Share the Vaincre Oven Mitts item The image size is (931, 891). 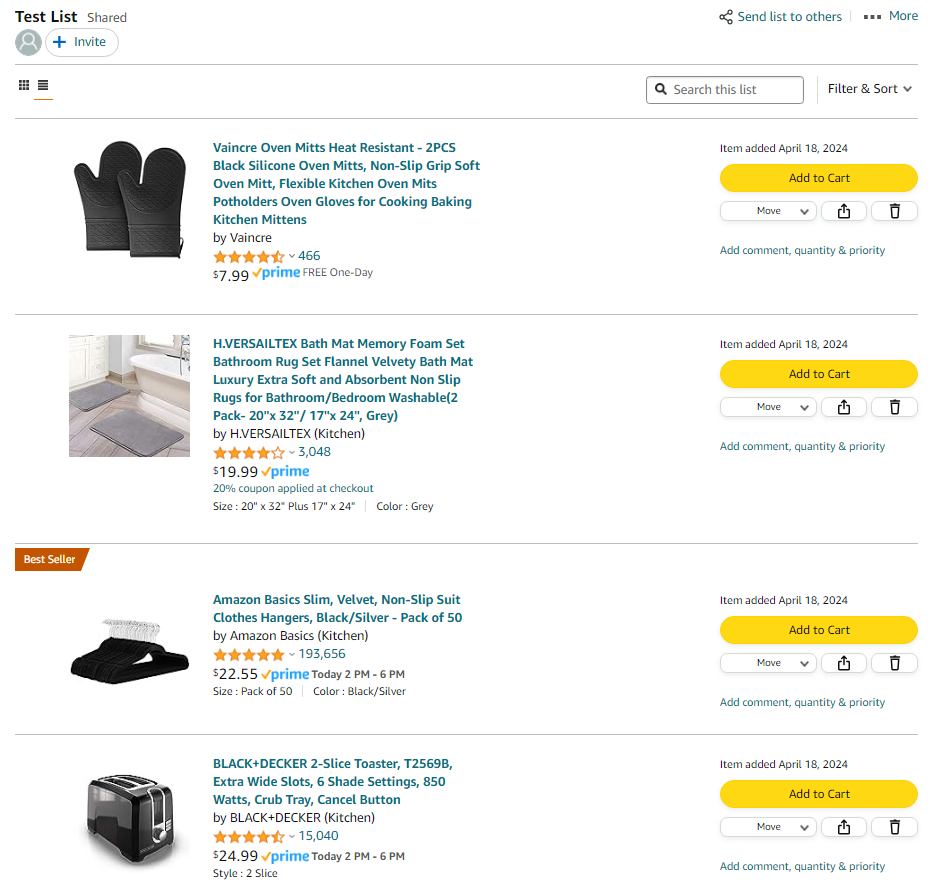click(844, 211)
